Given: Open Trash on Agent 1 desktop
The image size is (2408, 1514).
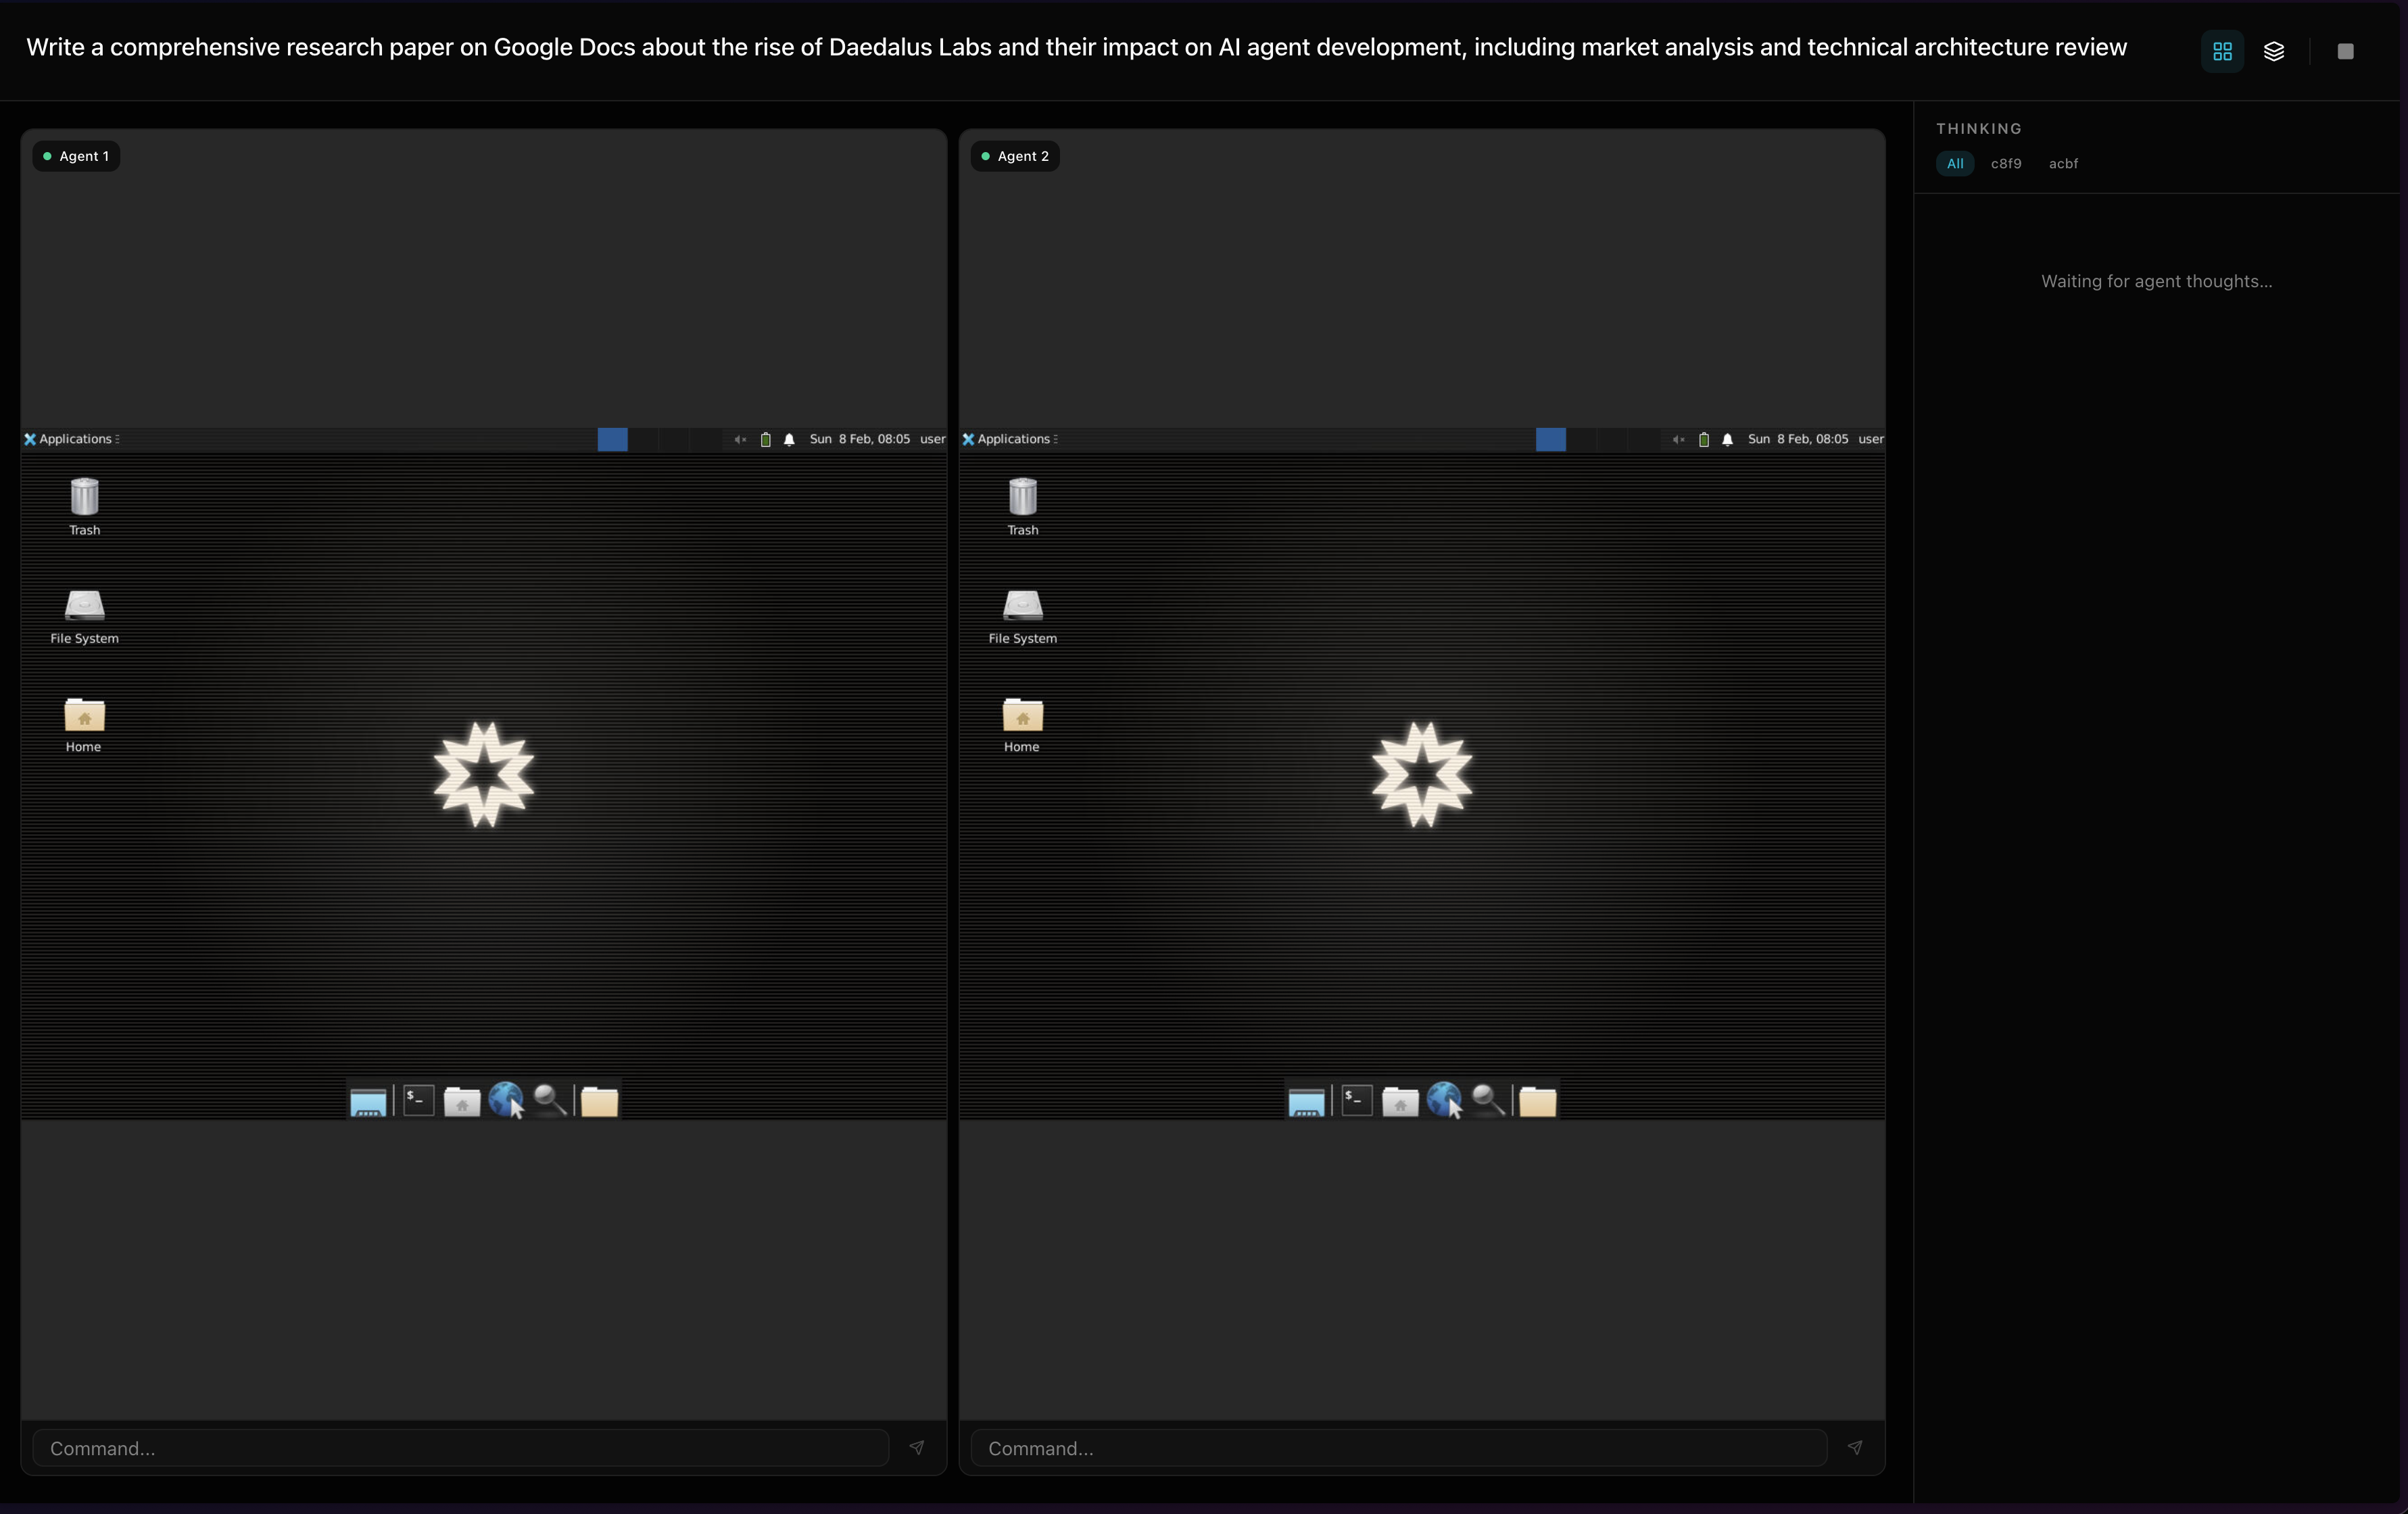Looking at the screenshot, I should point(84,498).
